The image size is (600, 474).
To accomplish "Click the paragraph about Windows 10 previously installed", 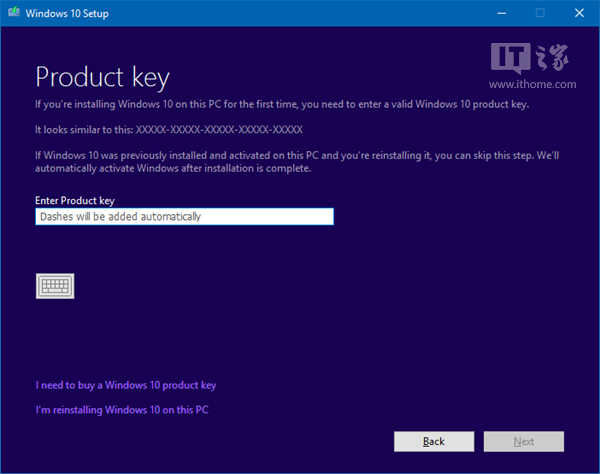I will [297, 162].
